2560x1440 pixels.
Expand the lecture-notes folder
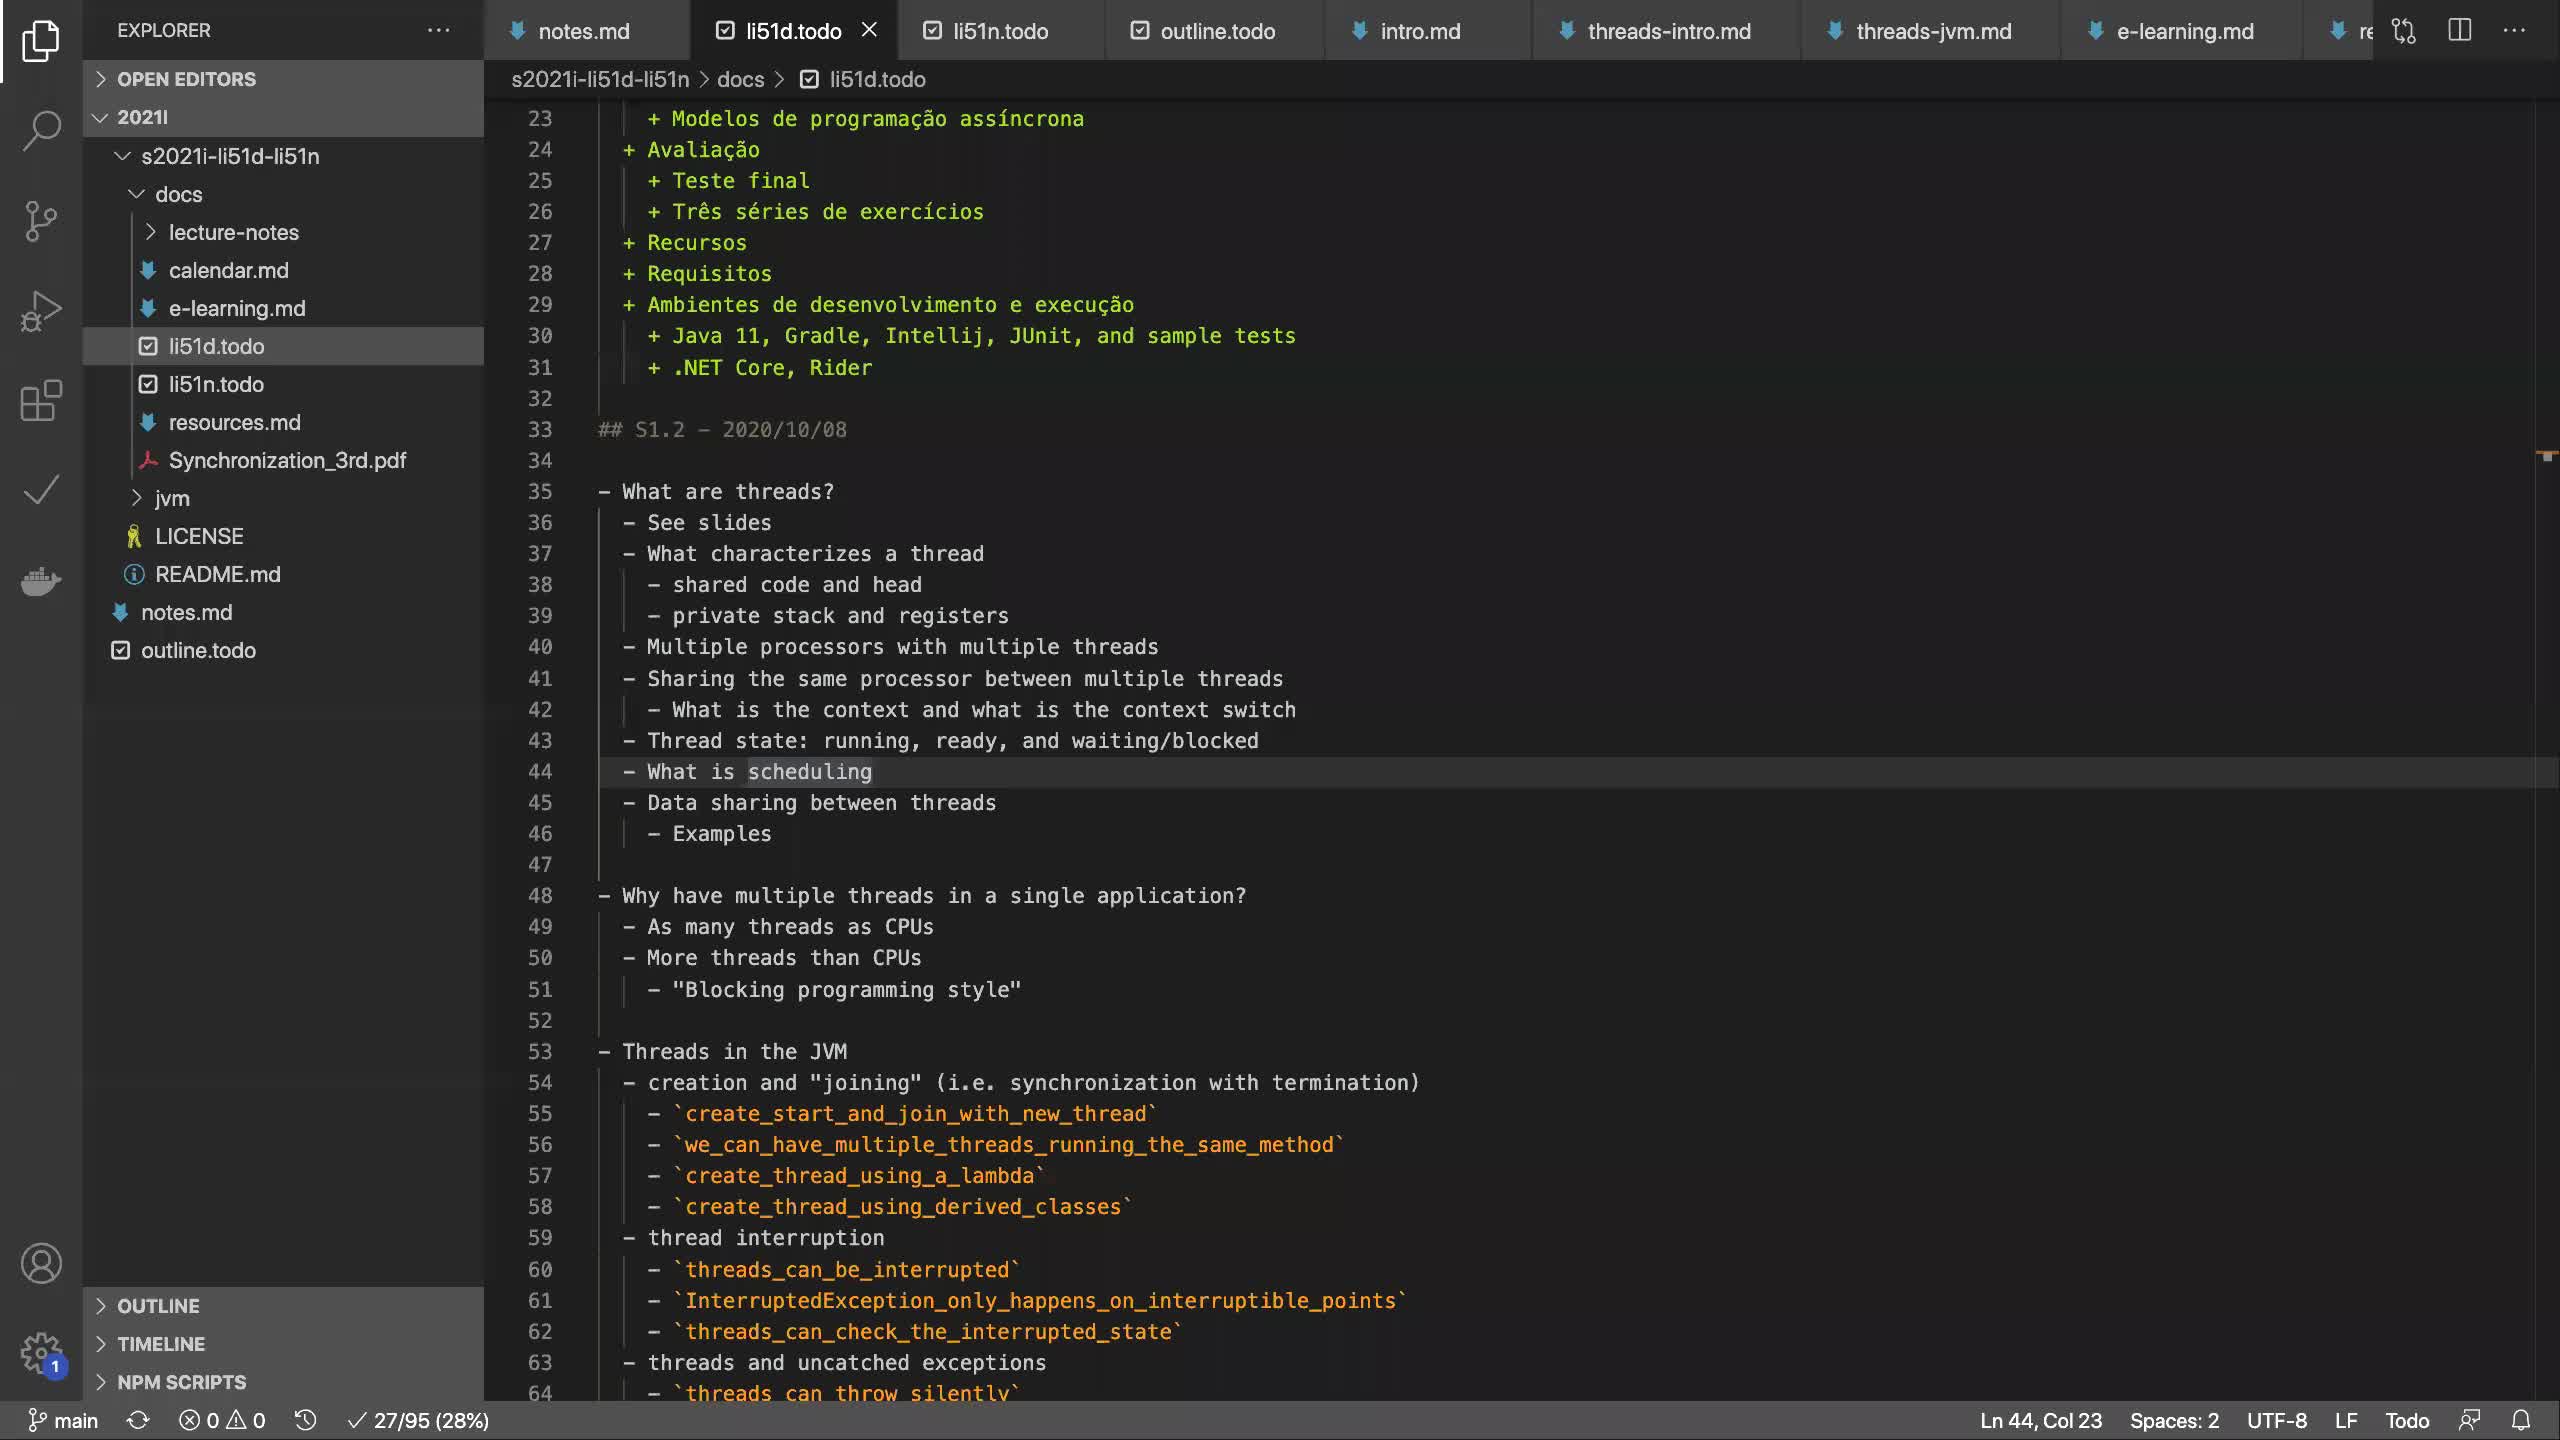(x=283, y=232)
